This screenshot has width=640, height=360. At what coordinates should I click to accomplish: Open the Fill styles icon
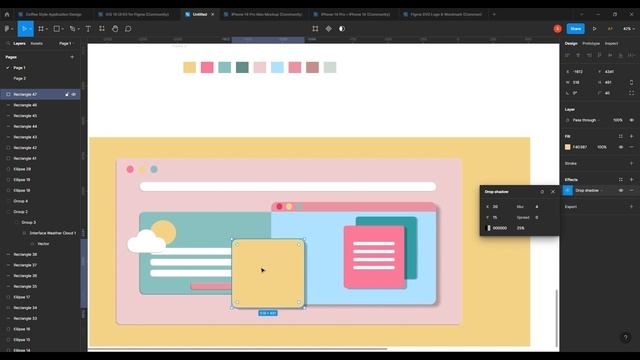[x=621, y=136]
